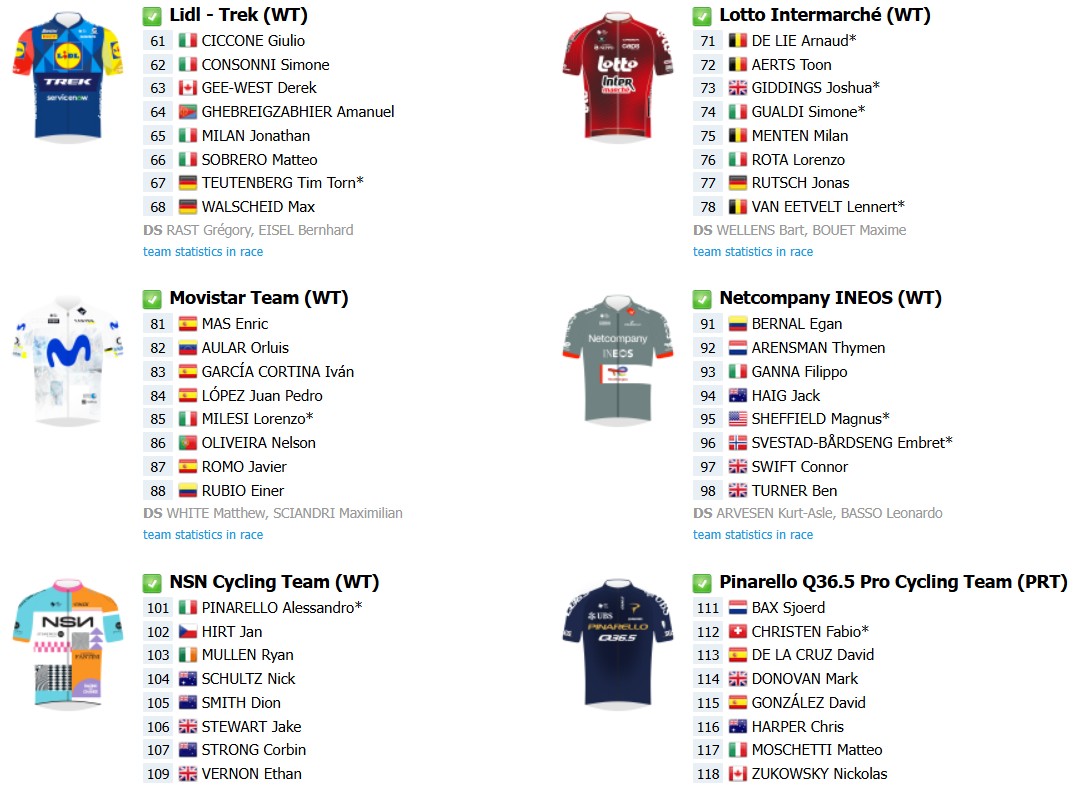The height and width of the screenshot is (787, 1081).
Task: Open rider MILAN Jonathan's profile
Action: (256, 136)
